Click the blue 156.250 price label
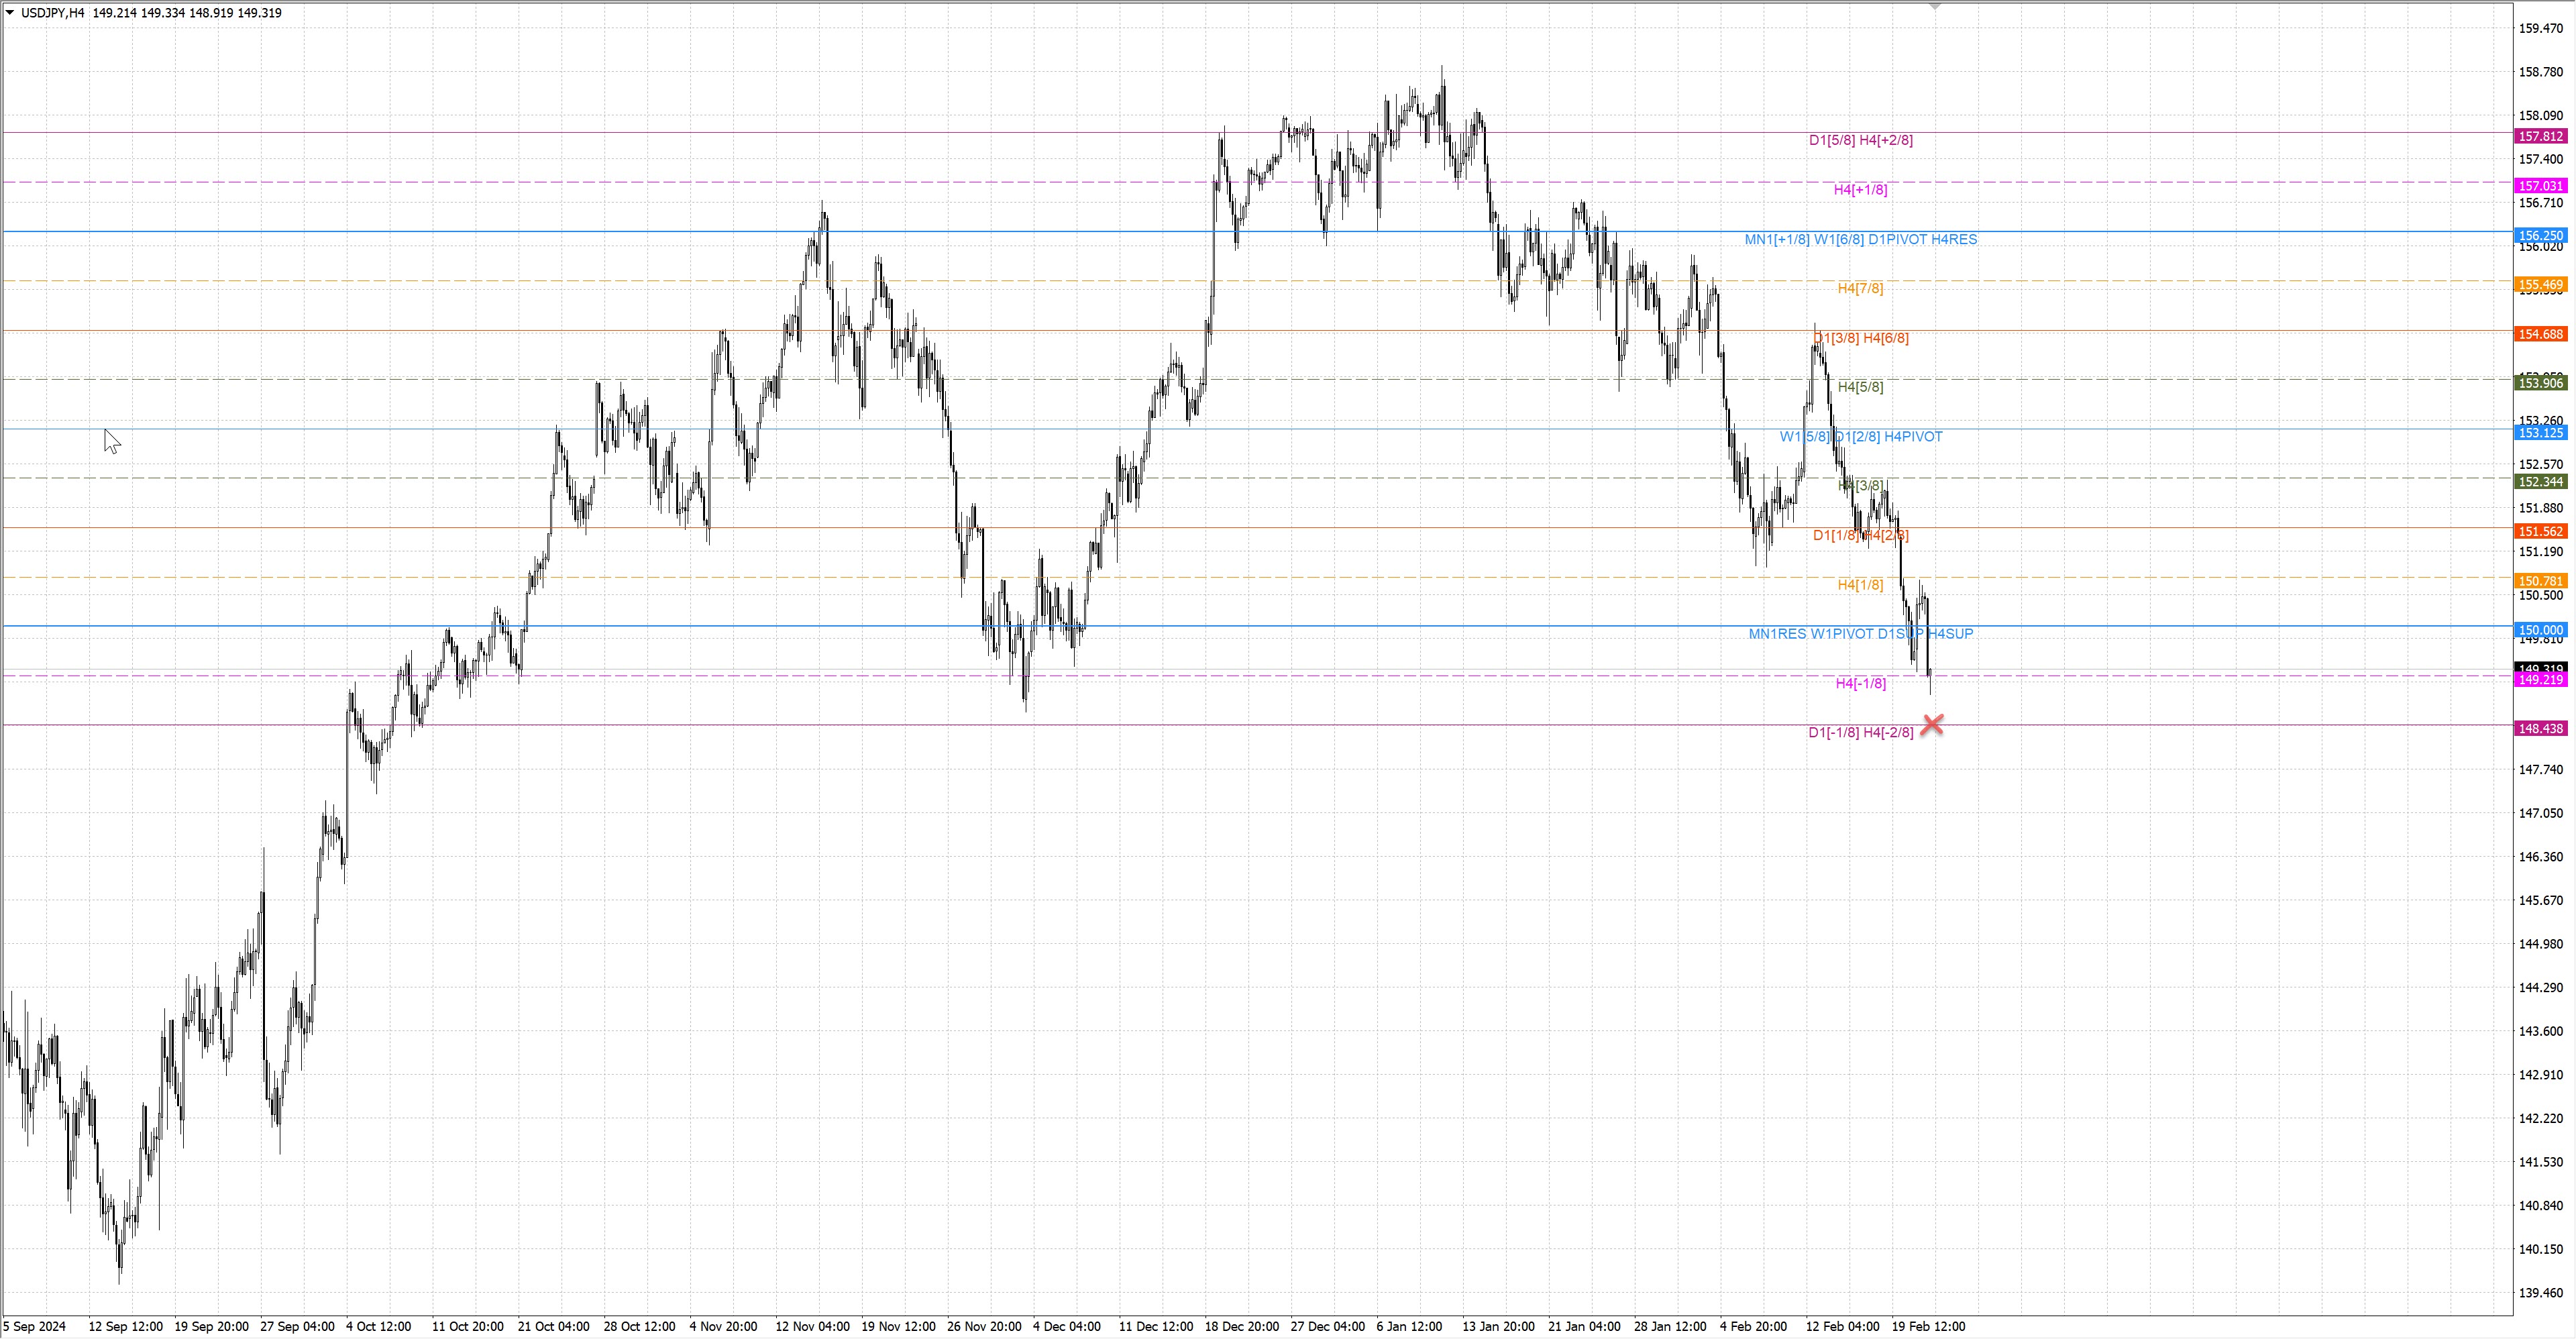Viewport: 2576px width, 1339px height. tap(2540, 236)
